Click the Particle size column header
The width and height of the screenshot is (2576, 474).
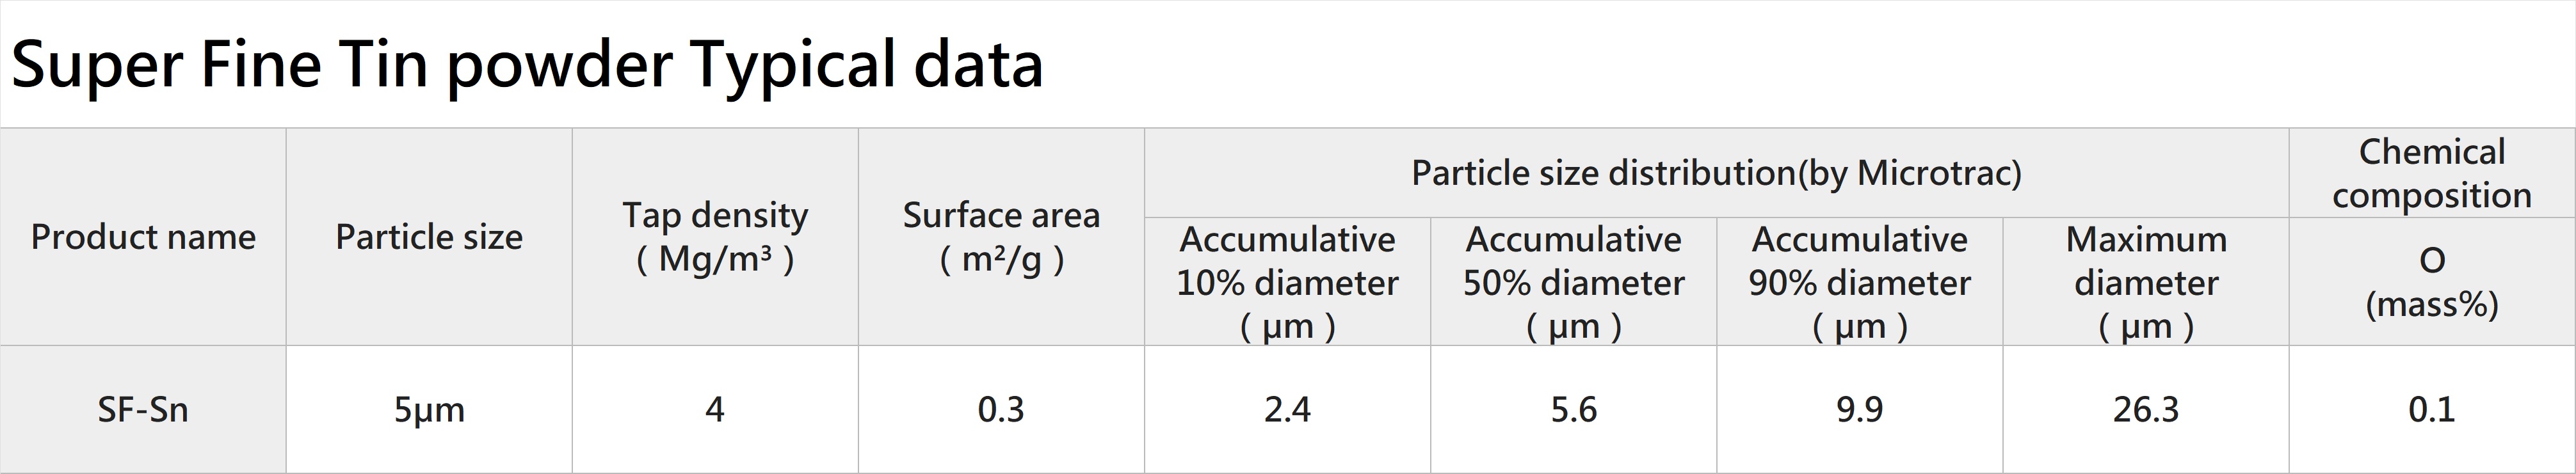429,237
